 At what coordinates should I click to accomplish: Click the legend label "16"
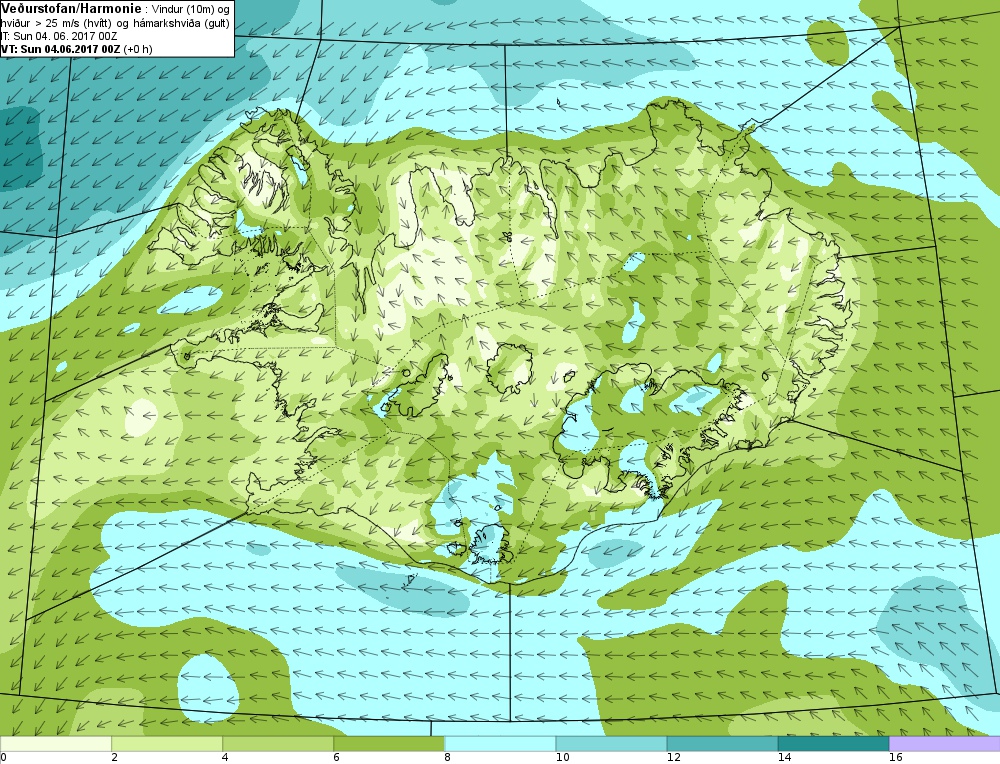[x=896, y=758]
